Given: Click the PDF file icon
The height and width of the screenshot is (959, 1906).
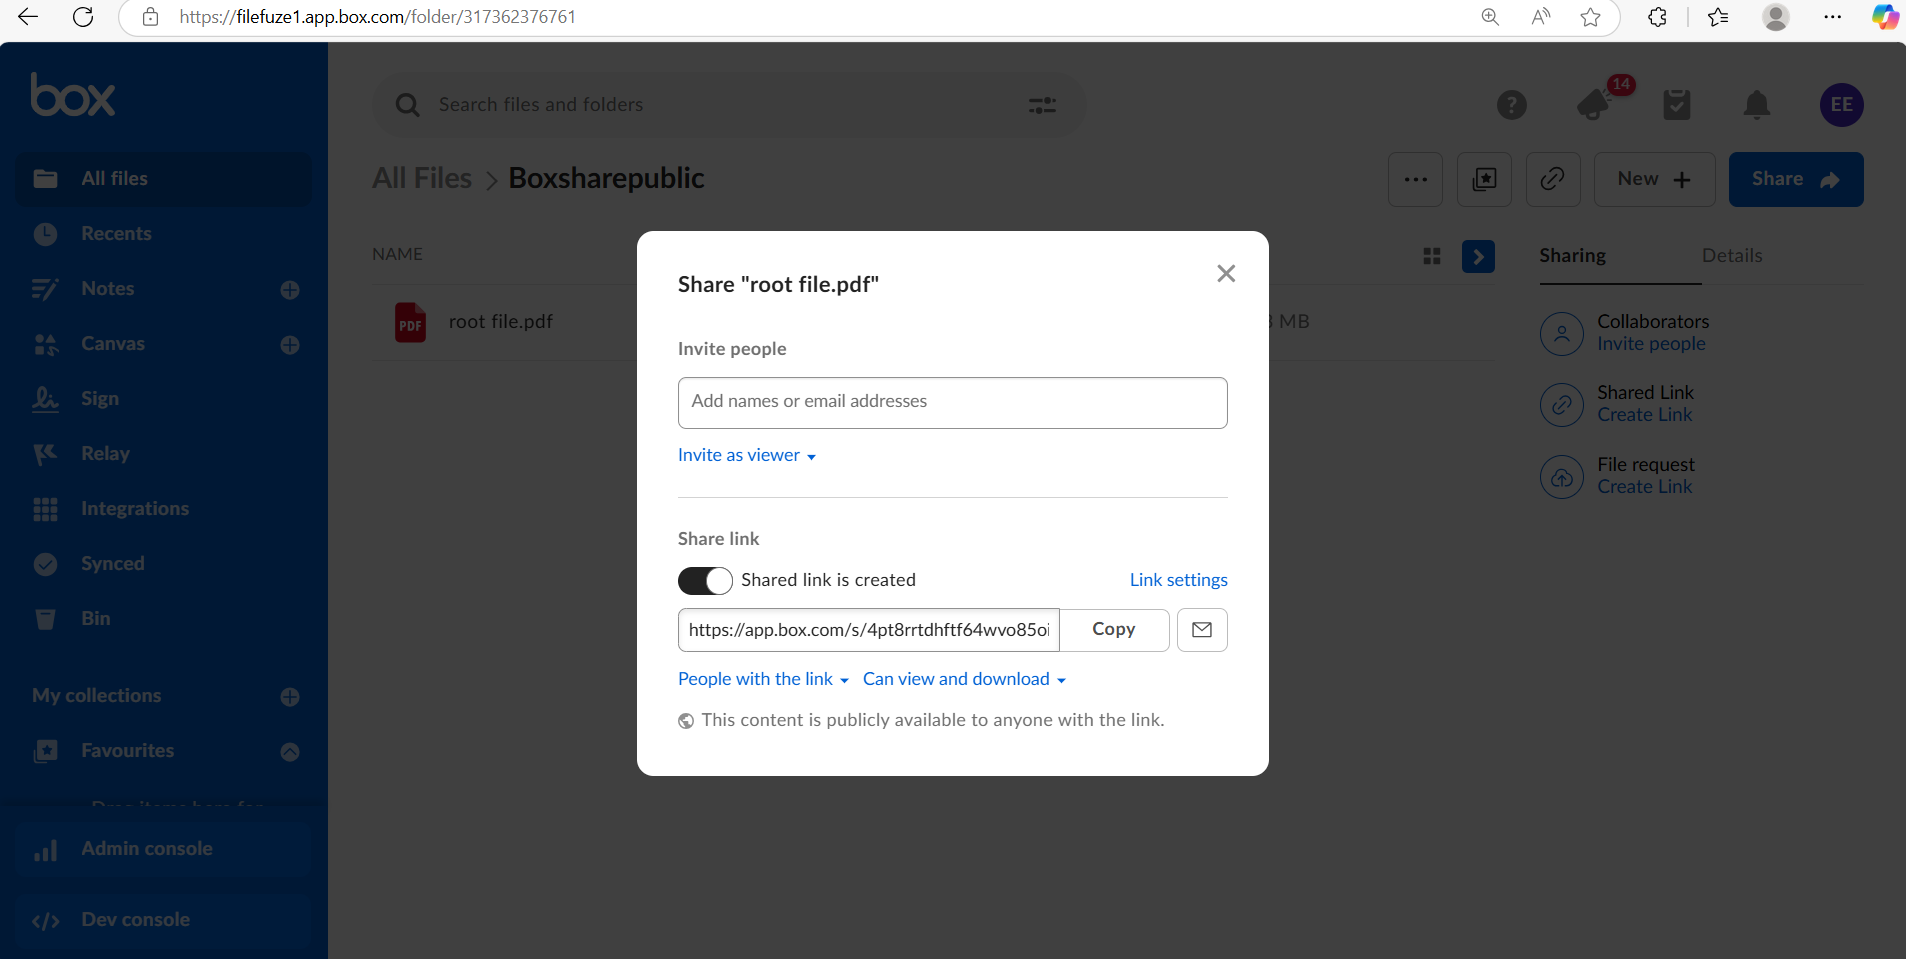Looking at the screenshot, I should 411,323.
